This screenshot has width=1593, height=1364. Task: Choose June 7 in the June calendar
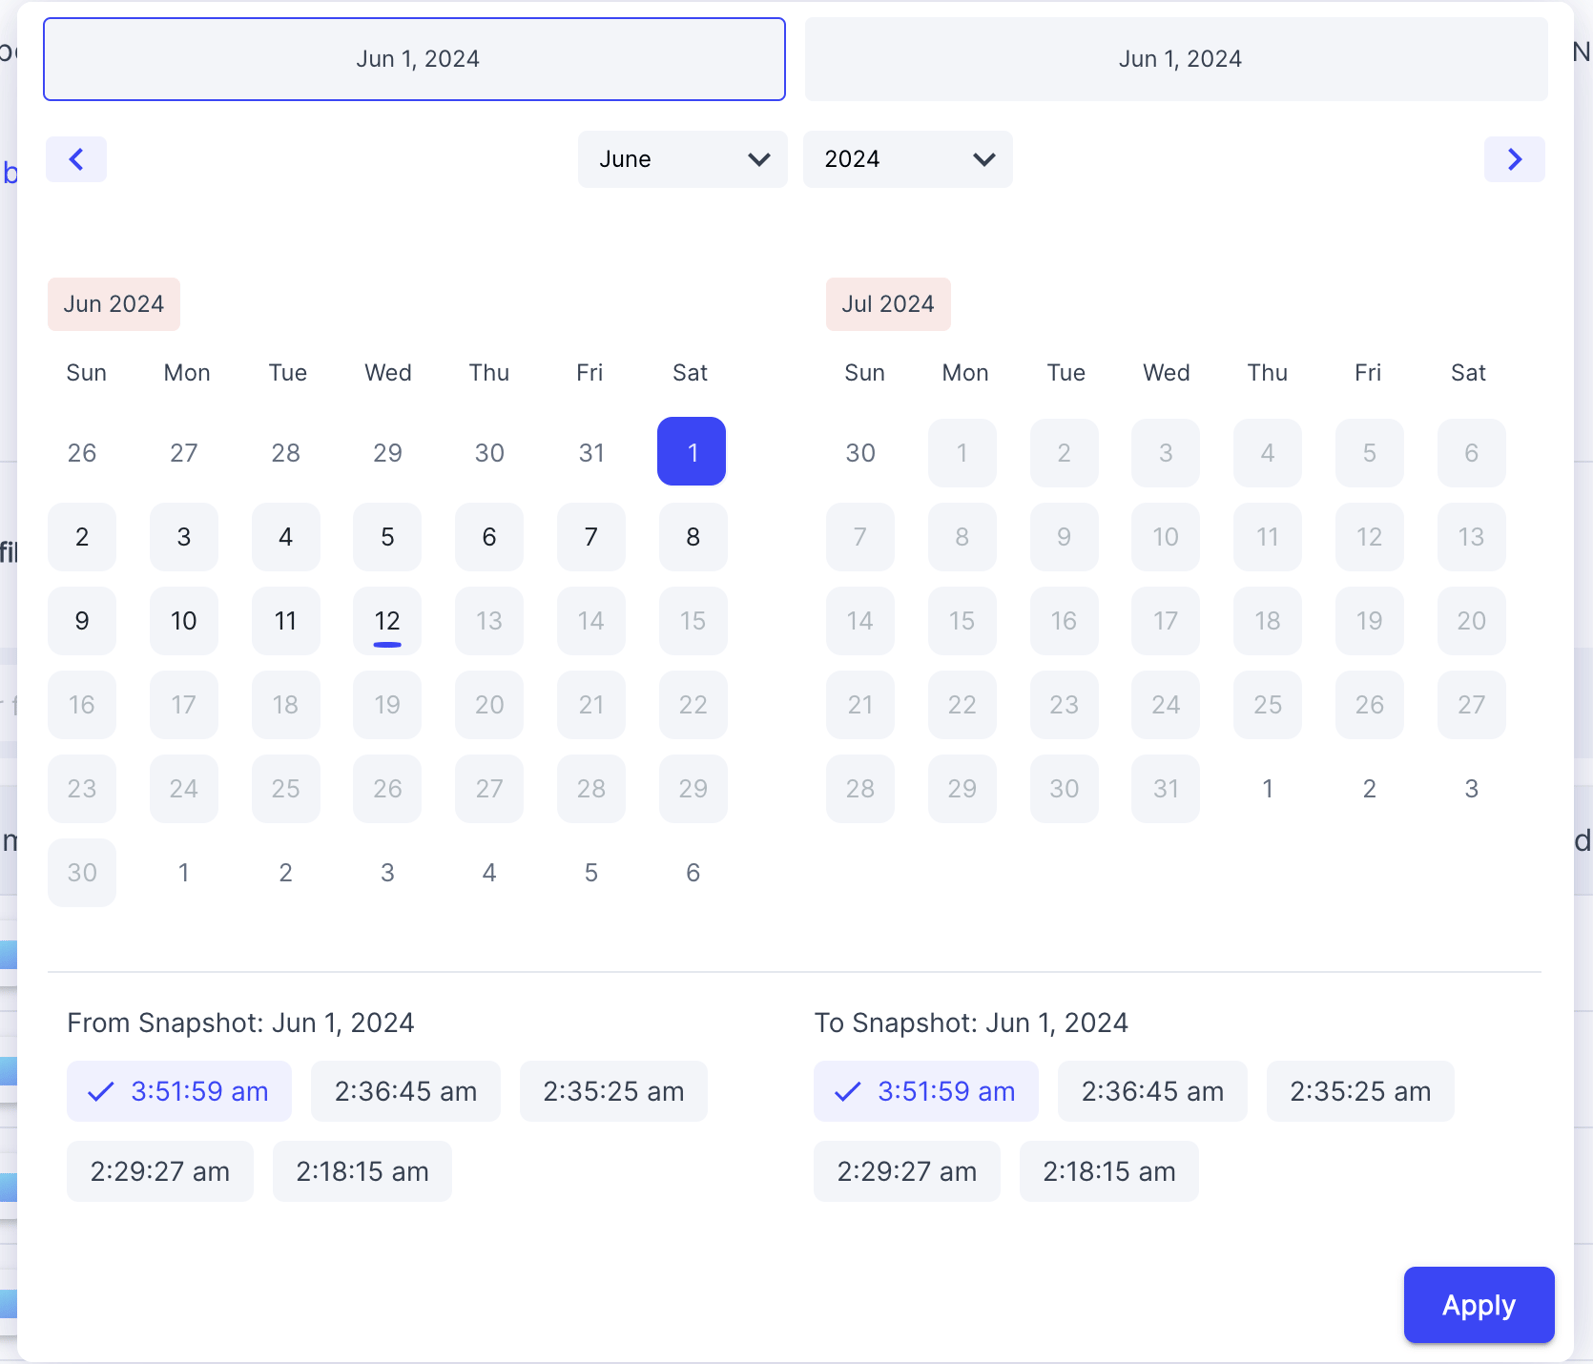[x=591, y=537]
